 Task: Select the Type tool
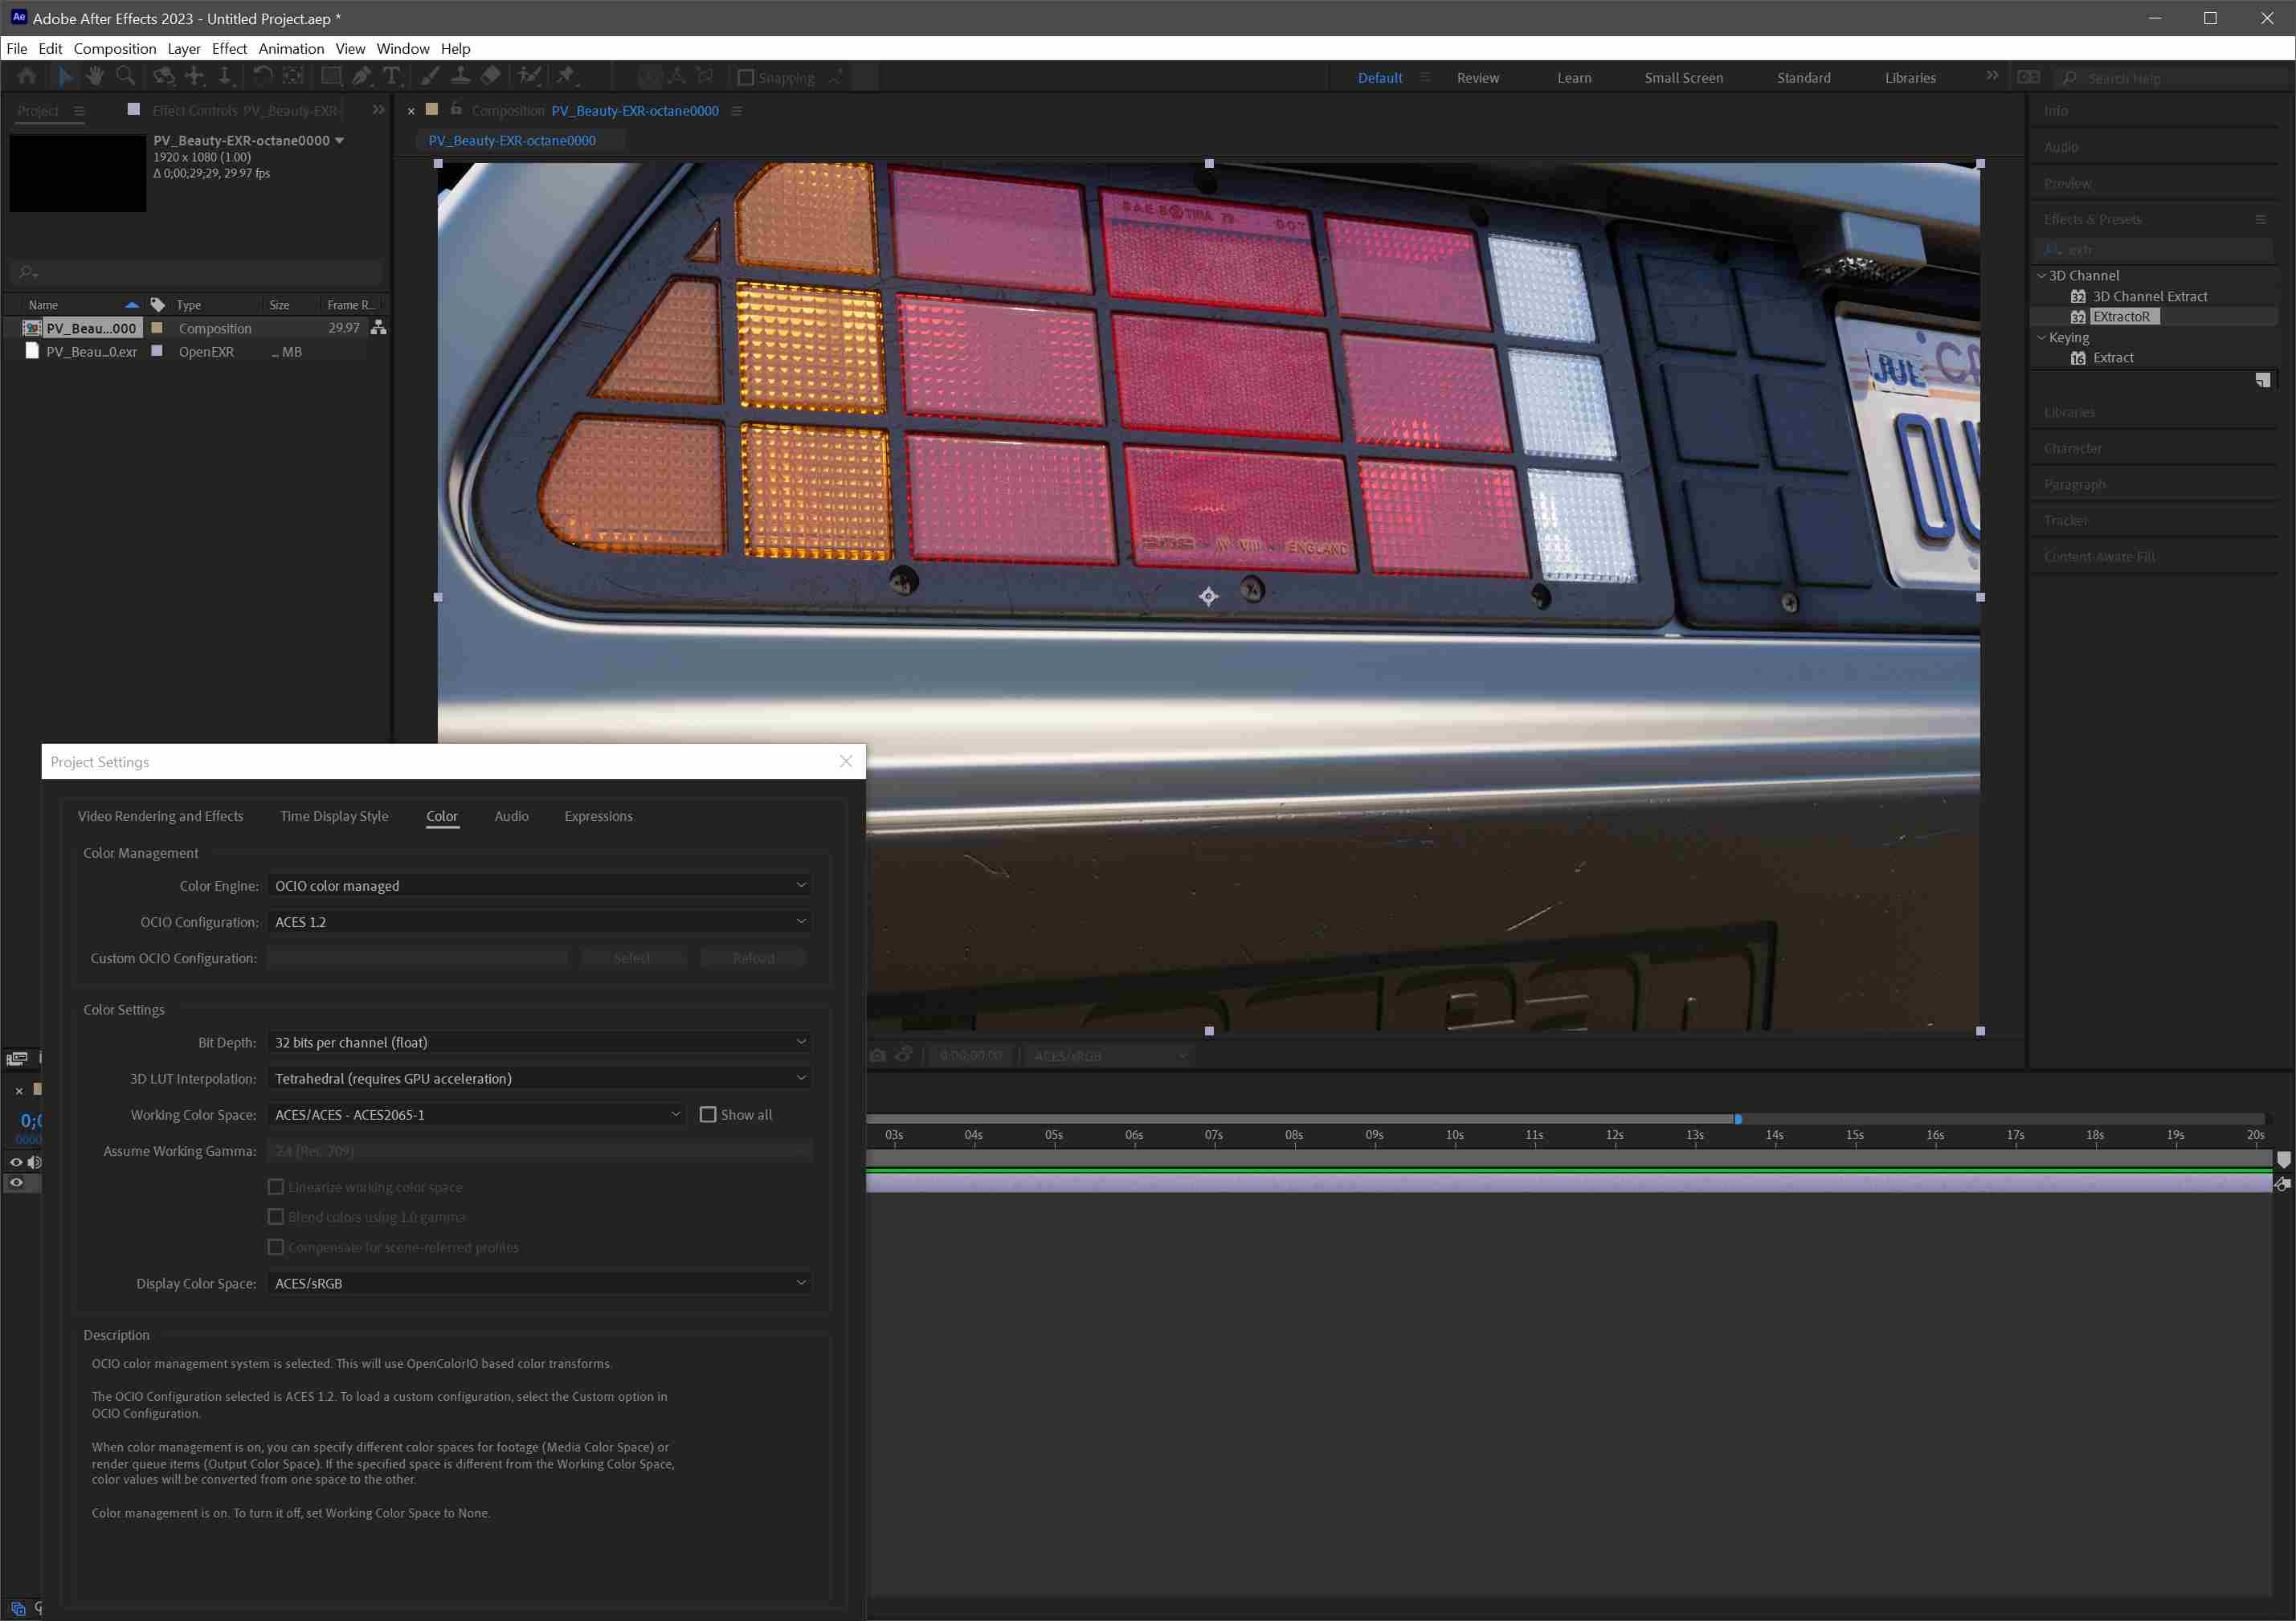point(393,76)
